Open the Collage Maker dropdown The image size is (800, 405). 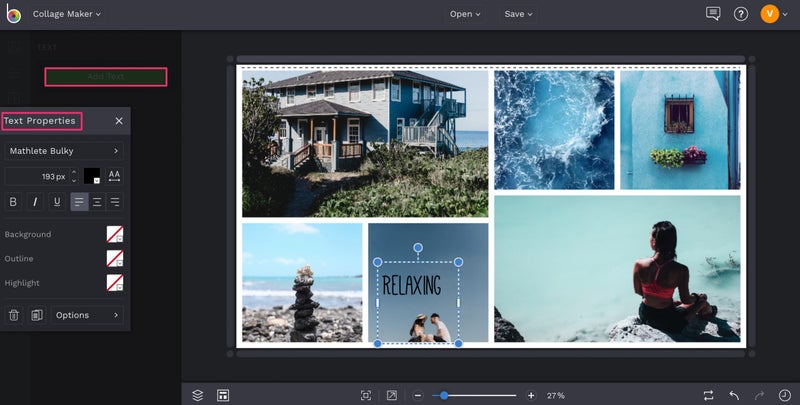[x=66, y=14]
